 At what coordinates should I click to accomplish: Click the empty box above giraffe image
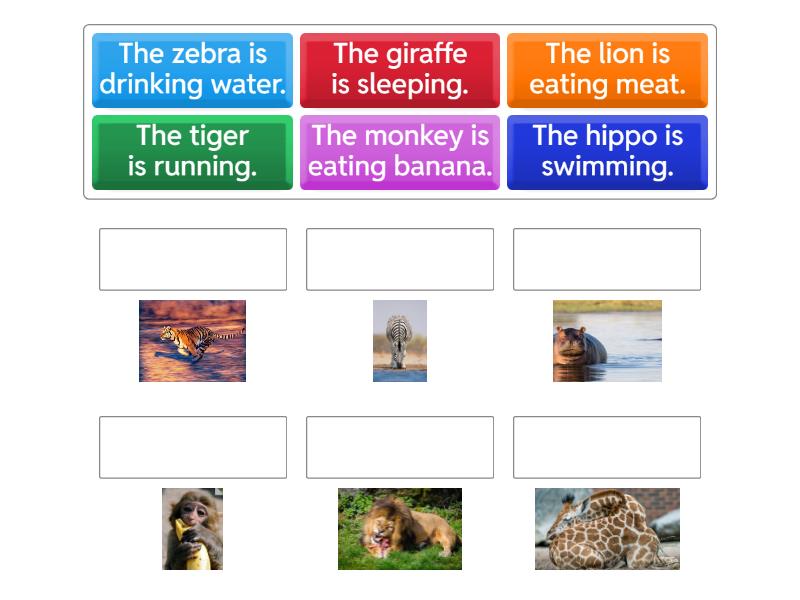click(607, 447)
